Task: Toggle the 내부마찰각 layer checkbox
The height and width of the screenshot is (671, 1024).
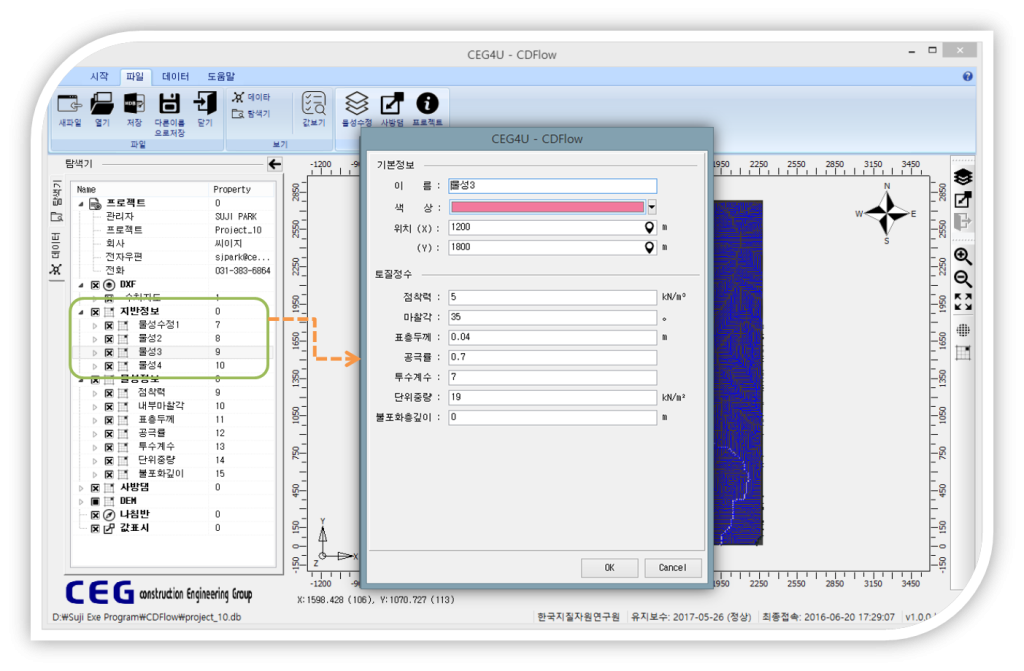Action: pos(109,406)
